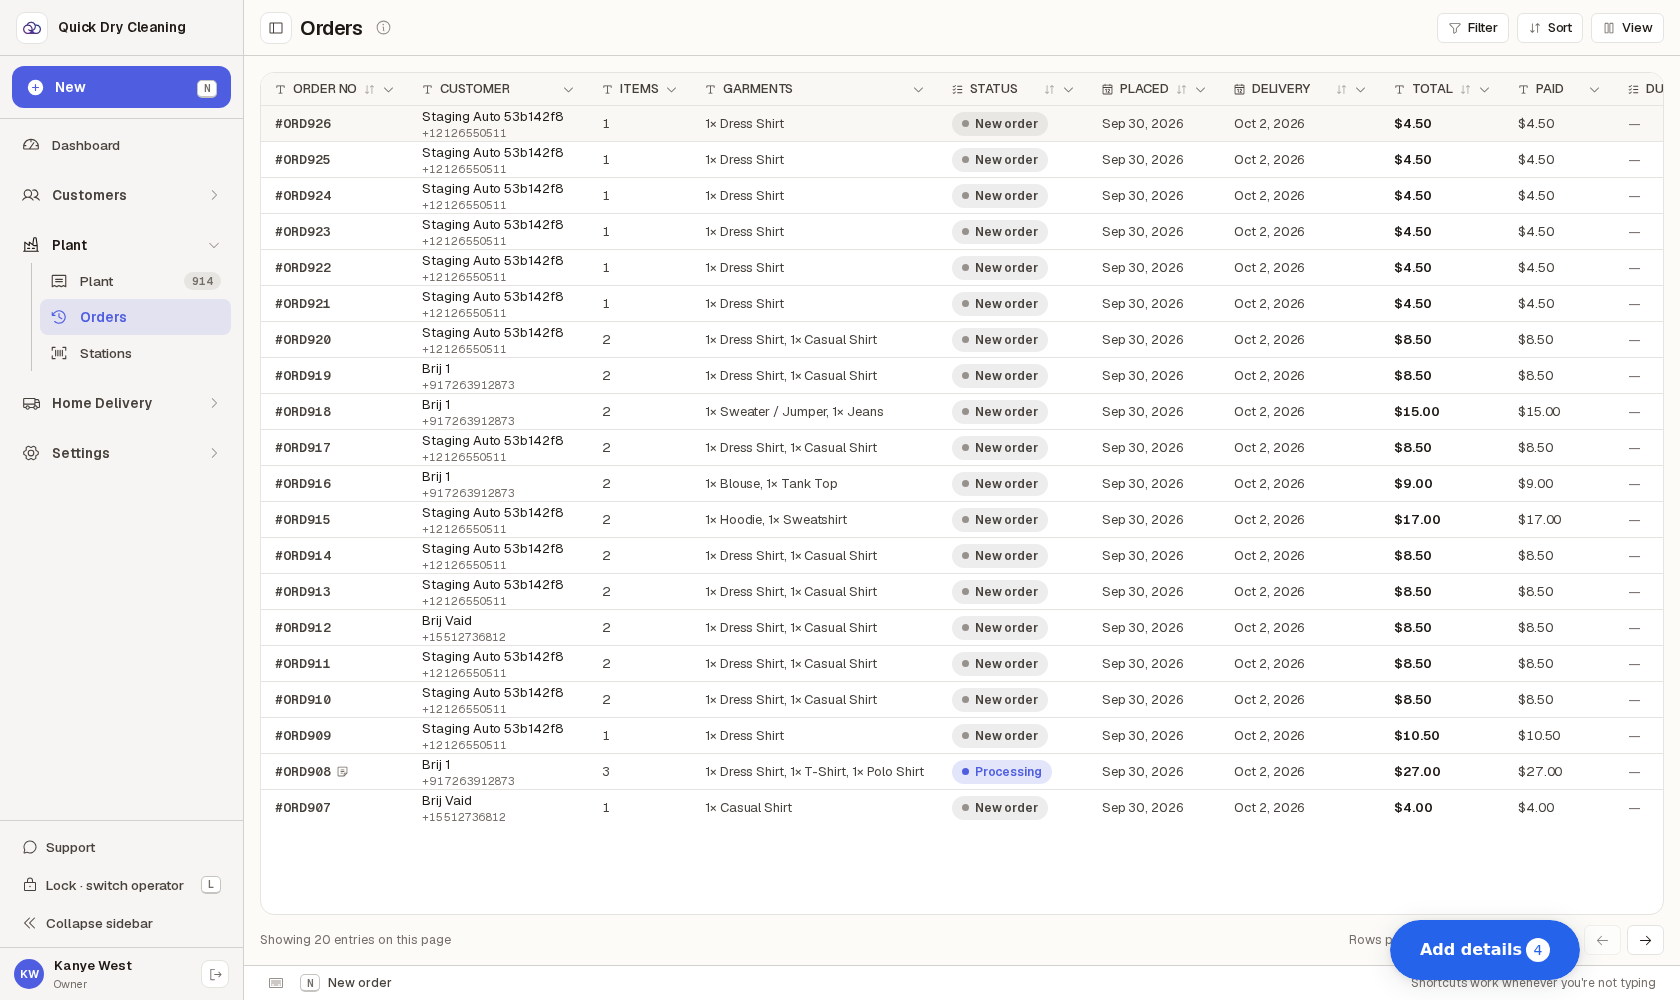Viewport: 1680px width, 1000px height.
Task: Open the Stations page in sidebar
Action: pyautogui.click(x=135, y=354)
